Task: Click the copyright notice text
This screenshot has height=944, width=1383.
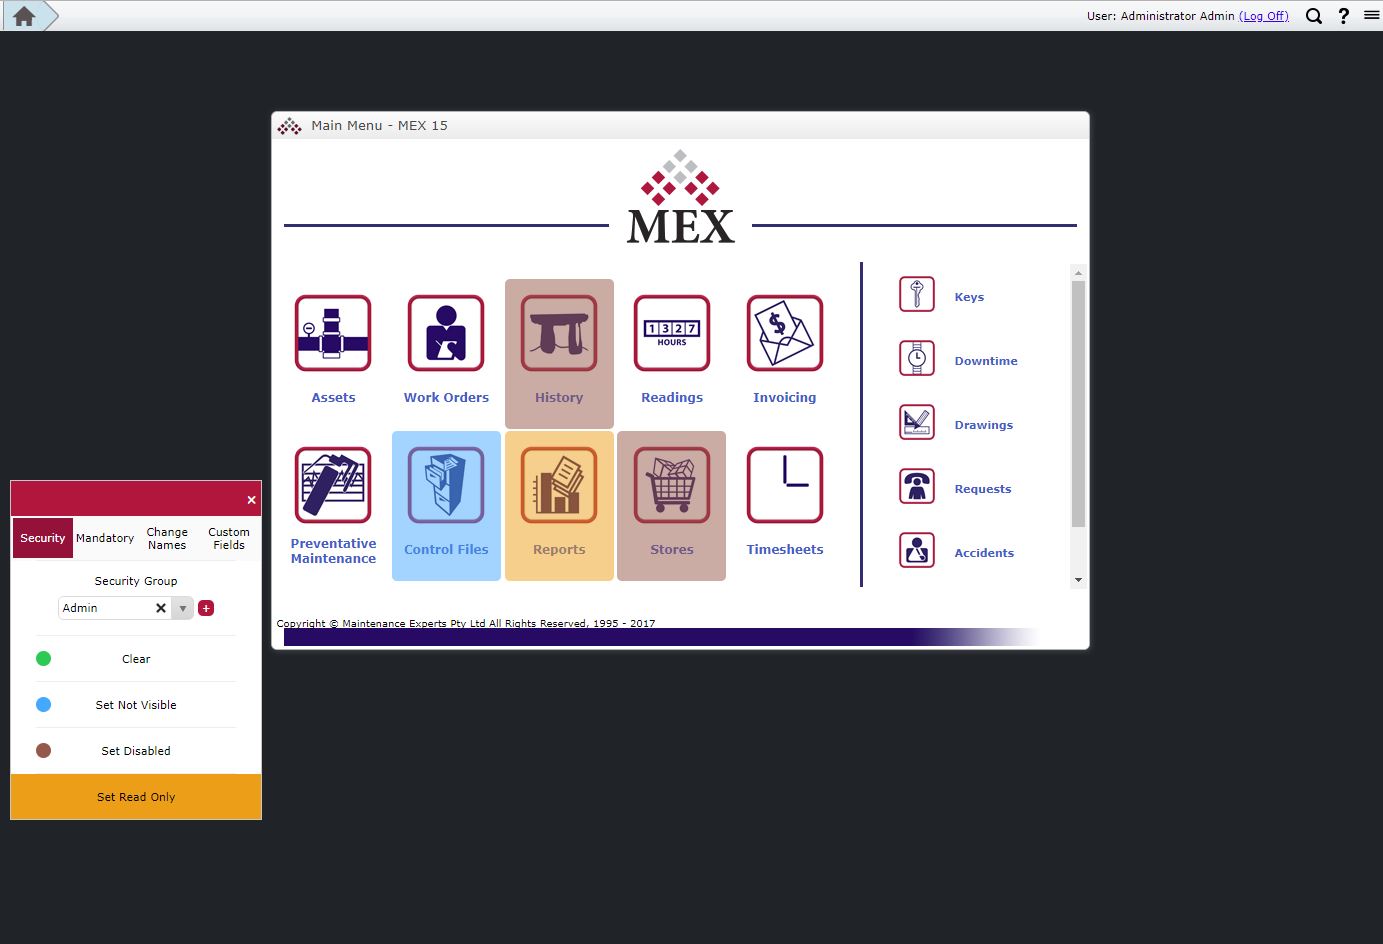Action: pos(466,623)
